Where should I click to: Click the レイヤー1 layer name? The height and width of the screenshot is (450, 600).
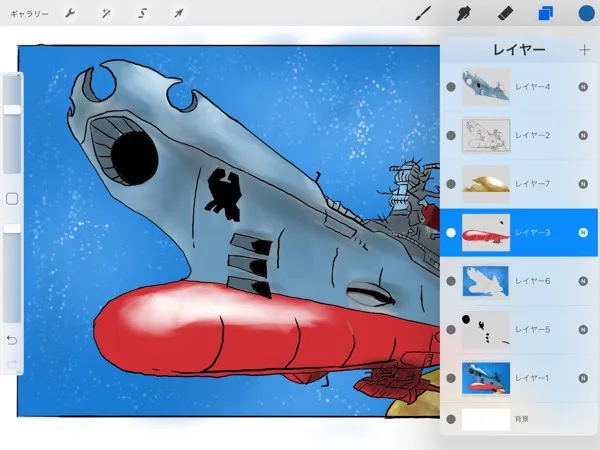(x=532, y=378)
